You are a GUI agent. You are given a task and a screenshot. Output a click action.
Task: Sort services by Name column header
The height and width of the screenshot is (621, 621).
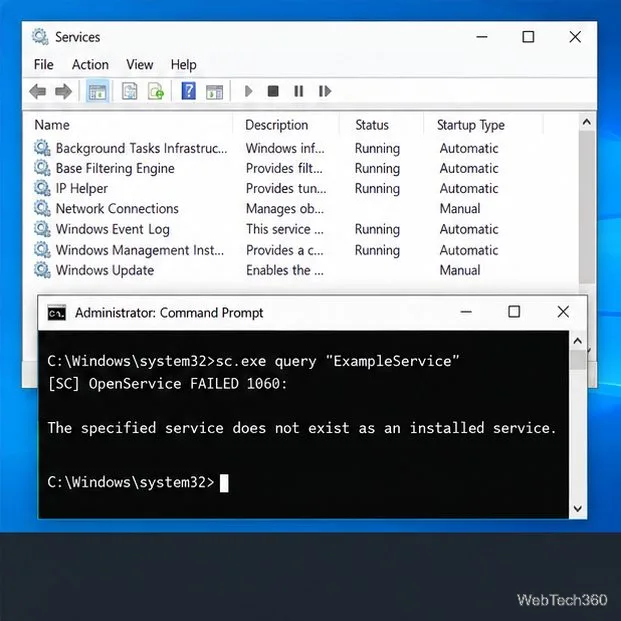tap(52, 125)
